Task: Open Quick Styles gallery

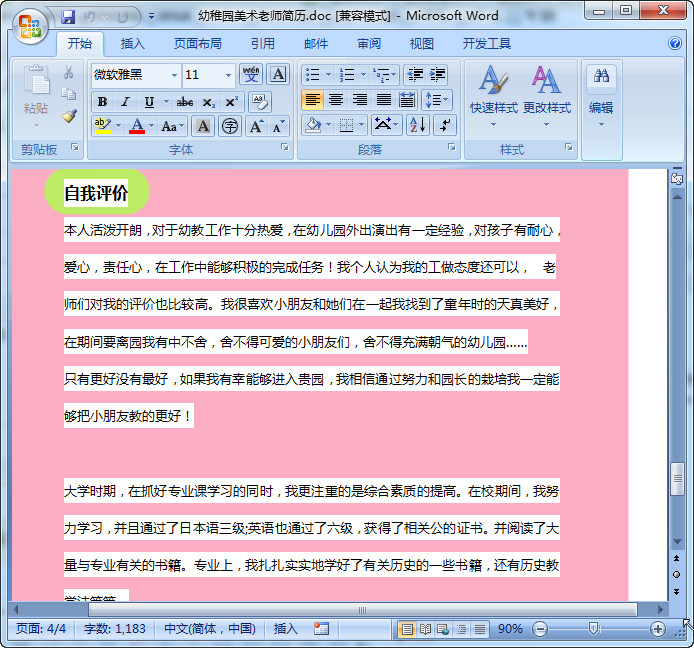Action: (494, 95)
